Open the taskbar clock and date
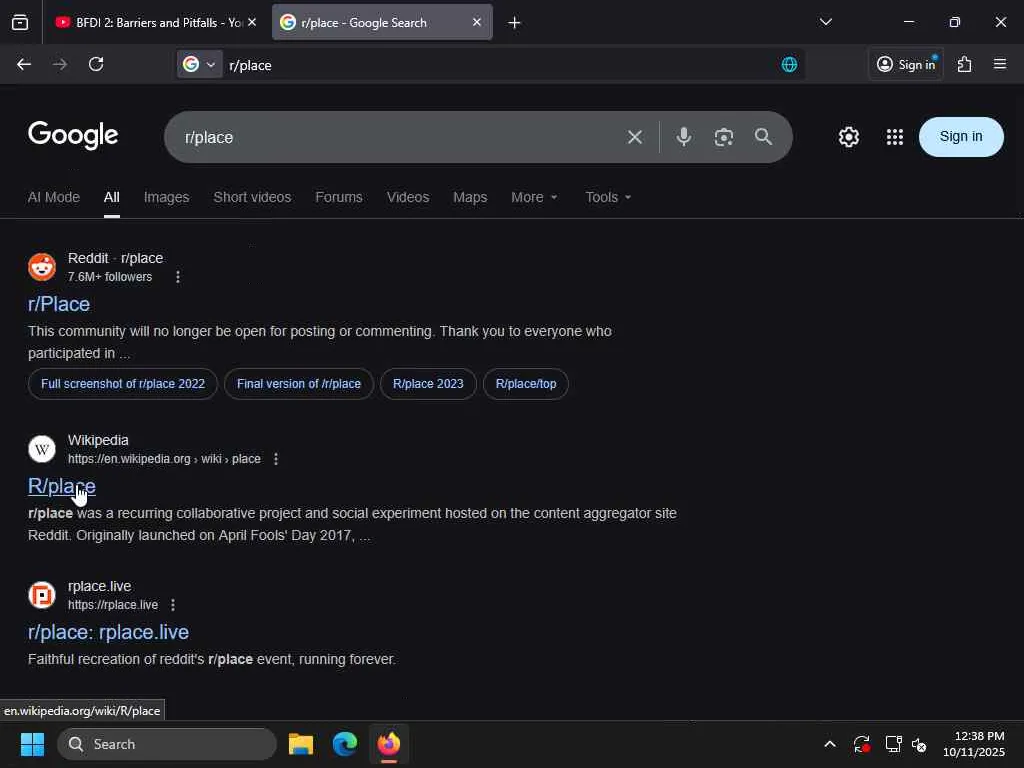Screen dimensions: 1024x768 coord(973,744)
